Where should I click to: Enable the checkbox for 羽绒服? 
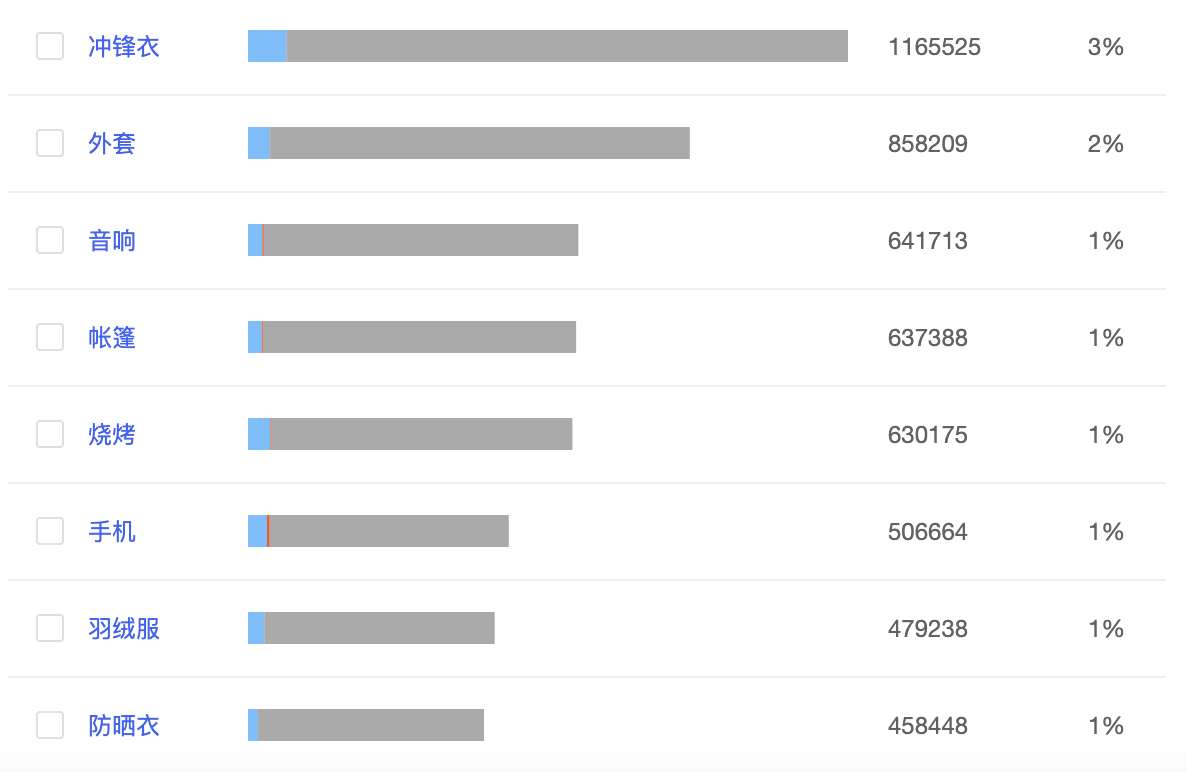tap(50, 628)
